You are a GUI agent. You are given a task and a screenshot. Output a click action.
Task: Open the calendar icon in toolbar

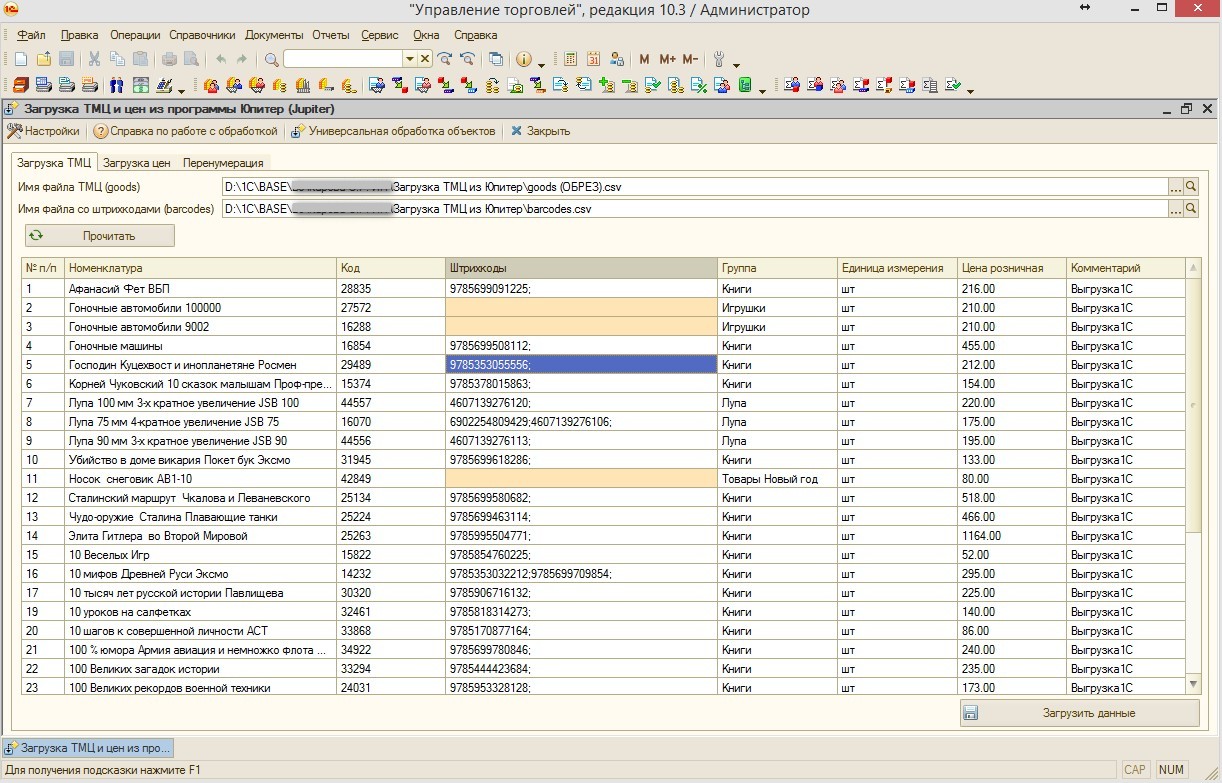594,60
